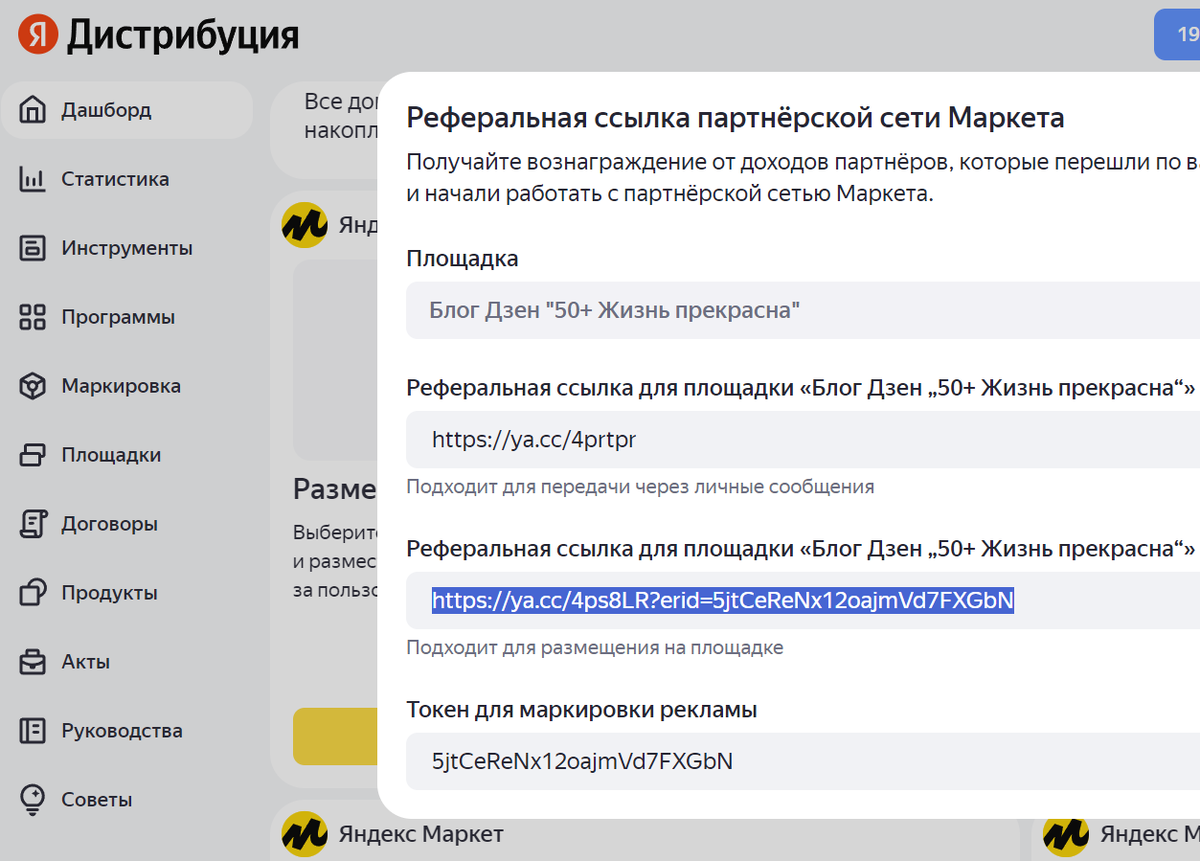Click the highlighted erid referral link field
The height and width of the screenshot is (861, 1200).
click(x=803, y=600)
